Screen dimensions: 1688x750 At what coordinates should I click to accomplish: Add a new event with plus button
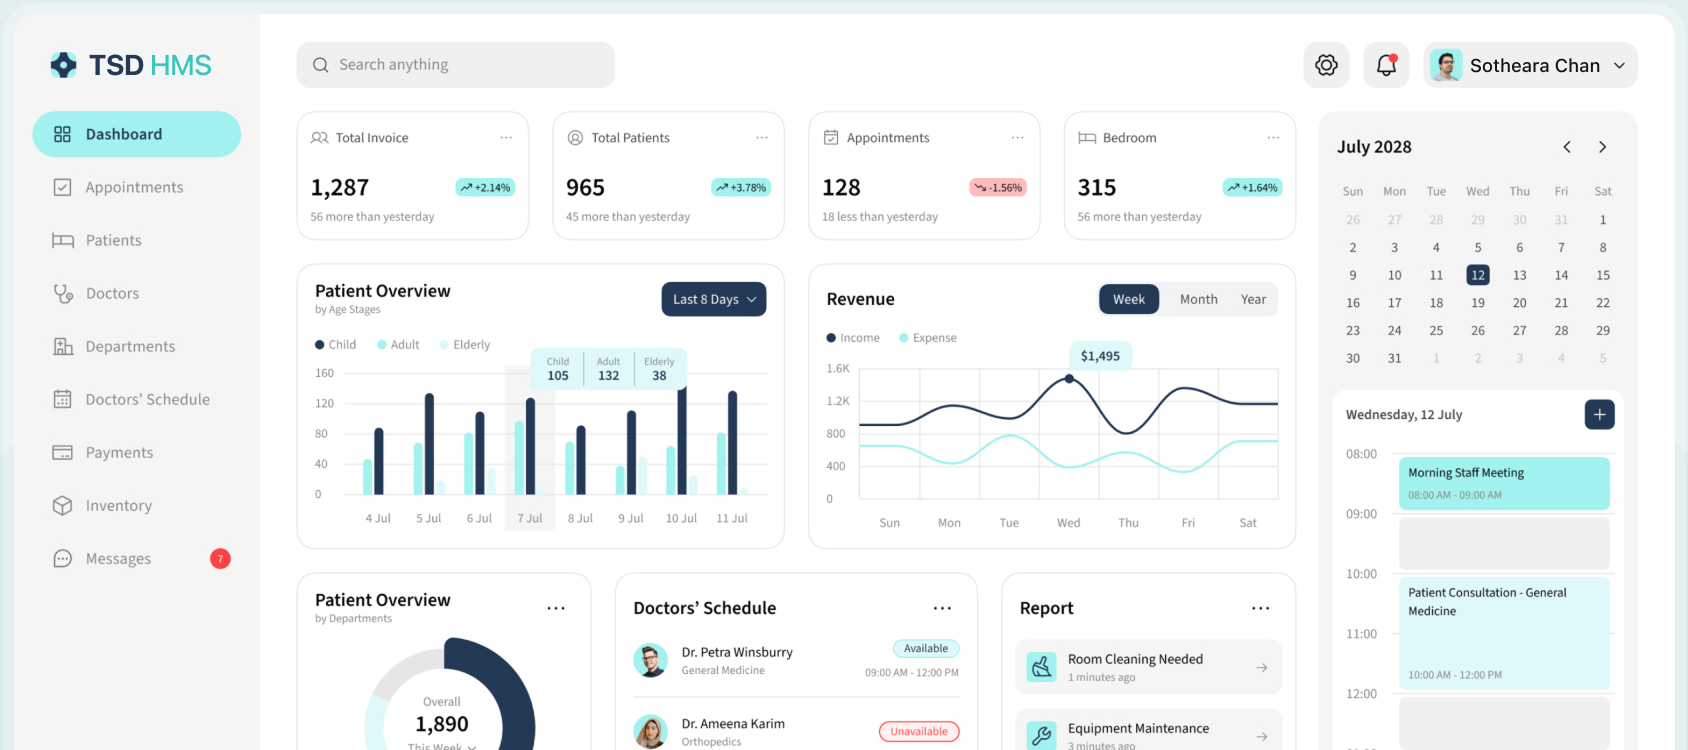click(x=1599, y=414)
